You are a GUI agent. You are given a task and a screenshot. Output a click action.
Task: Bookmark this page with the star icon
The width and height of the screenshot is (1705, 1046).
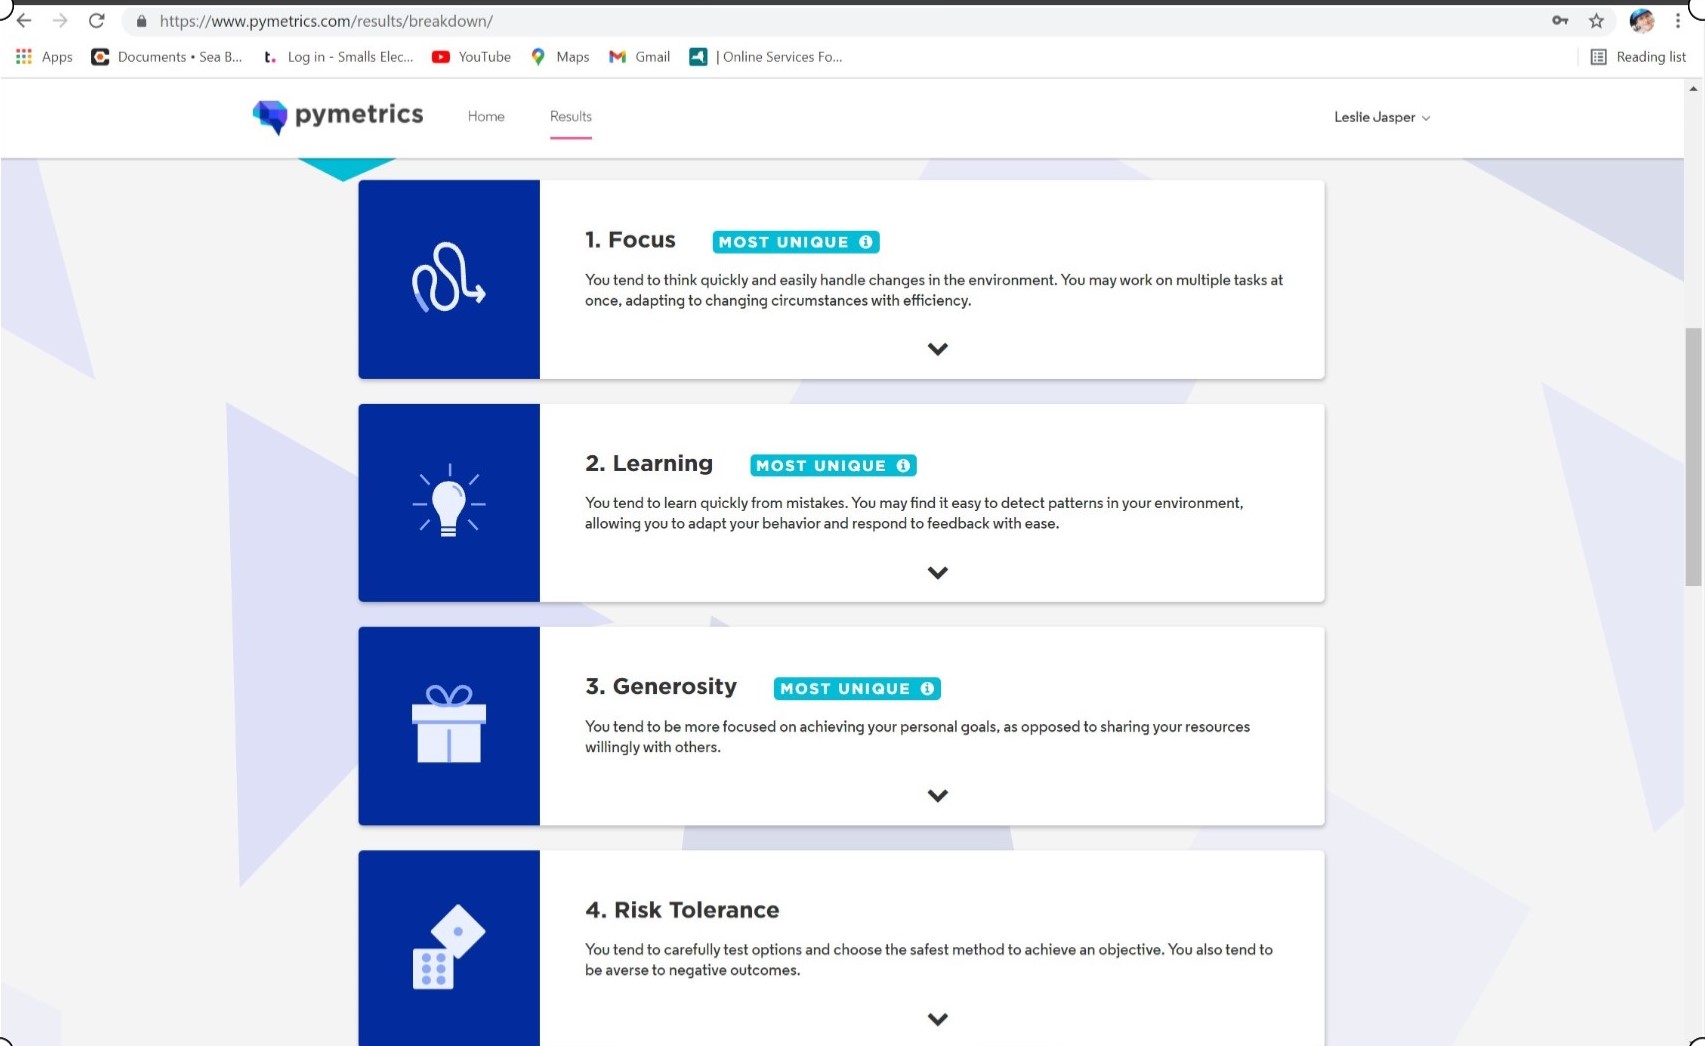coord(1596,21)
